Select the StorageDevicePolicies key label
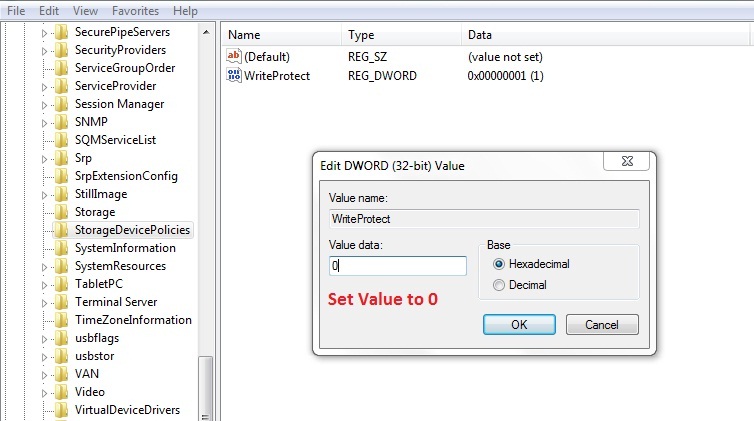Viewport: 754px width, 421px height. [132, 230]
